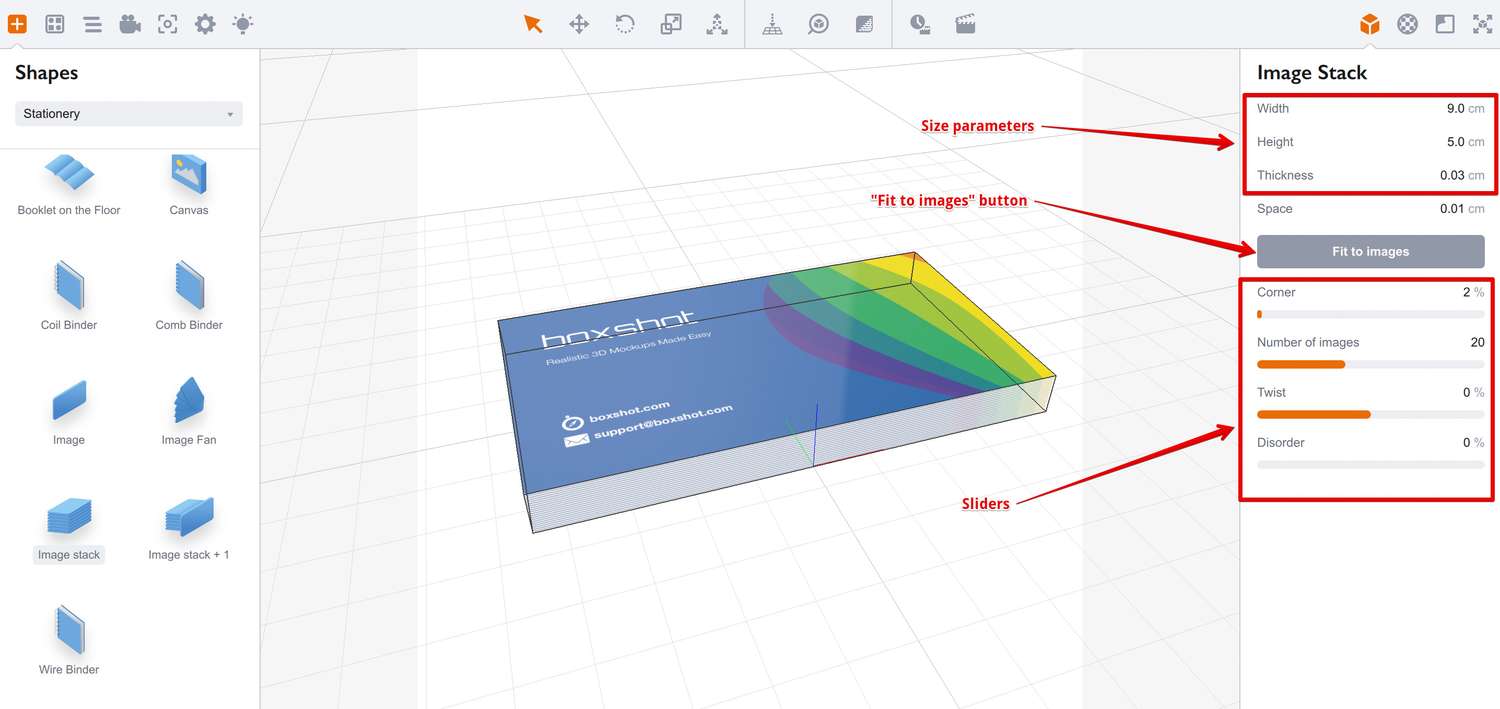Open the Stationery category dropdown
The width and height of the screenshot is (1500, 709).
[129, 114]
